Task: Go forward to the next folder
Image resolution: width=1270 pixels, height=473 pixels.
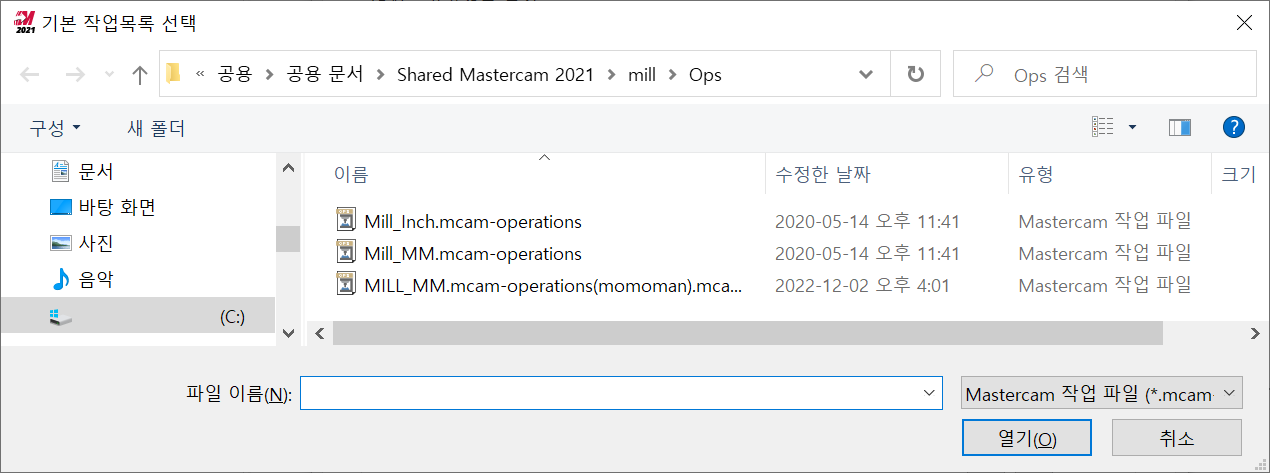Action: point(75,75)
